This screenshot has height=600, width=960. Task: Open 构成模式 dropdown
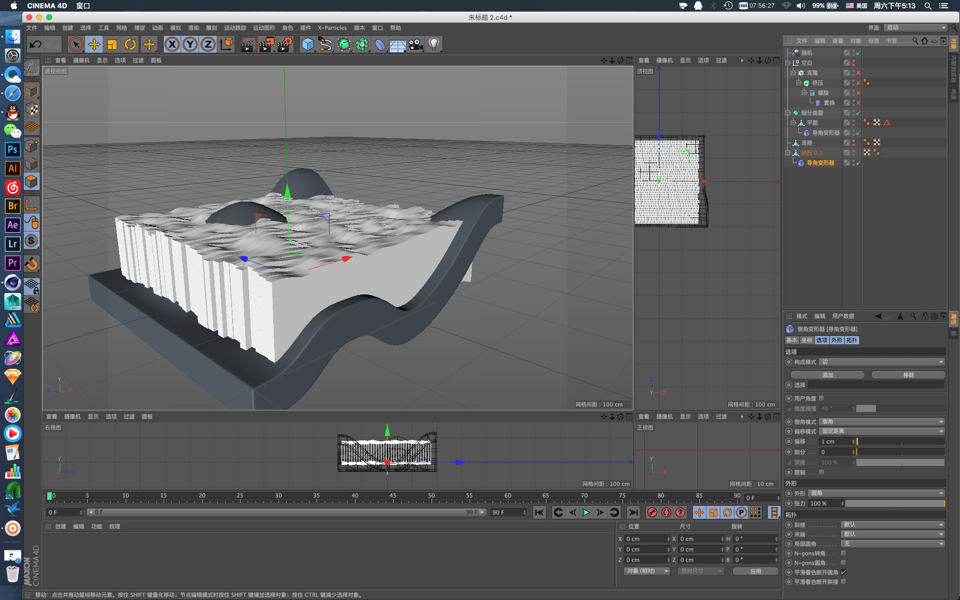pyautogui.click(x=882, y=362)
